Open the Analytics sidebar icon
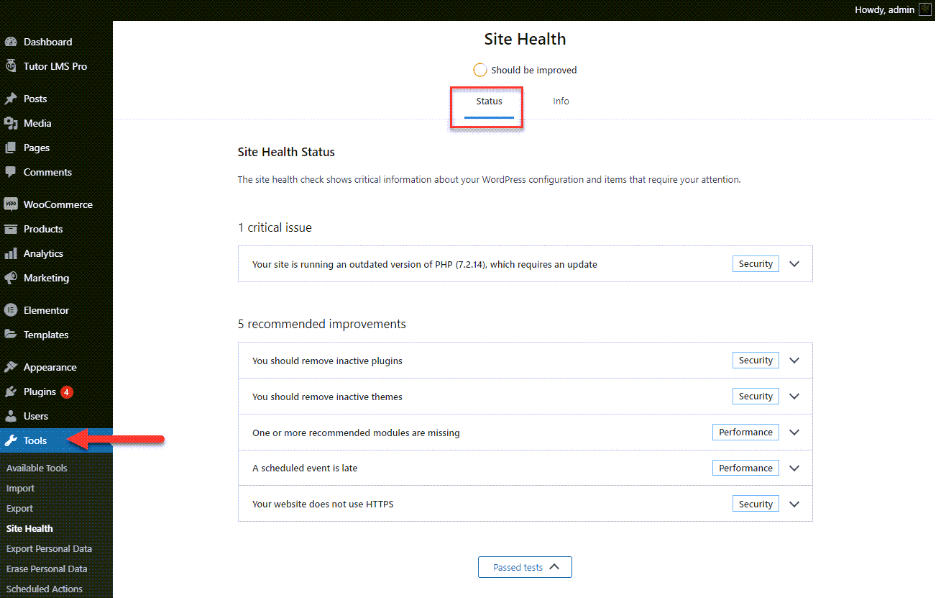 coord(13,253)
